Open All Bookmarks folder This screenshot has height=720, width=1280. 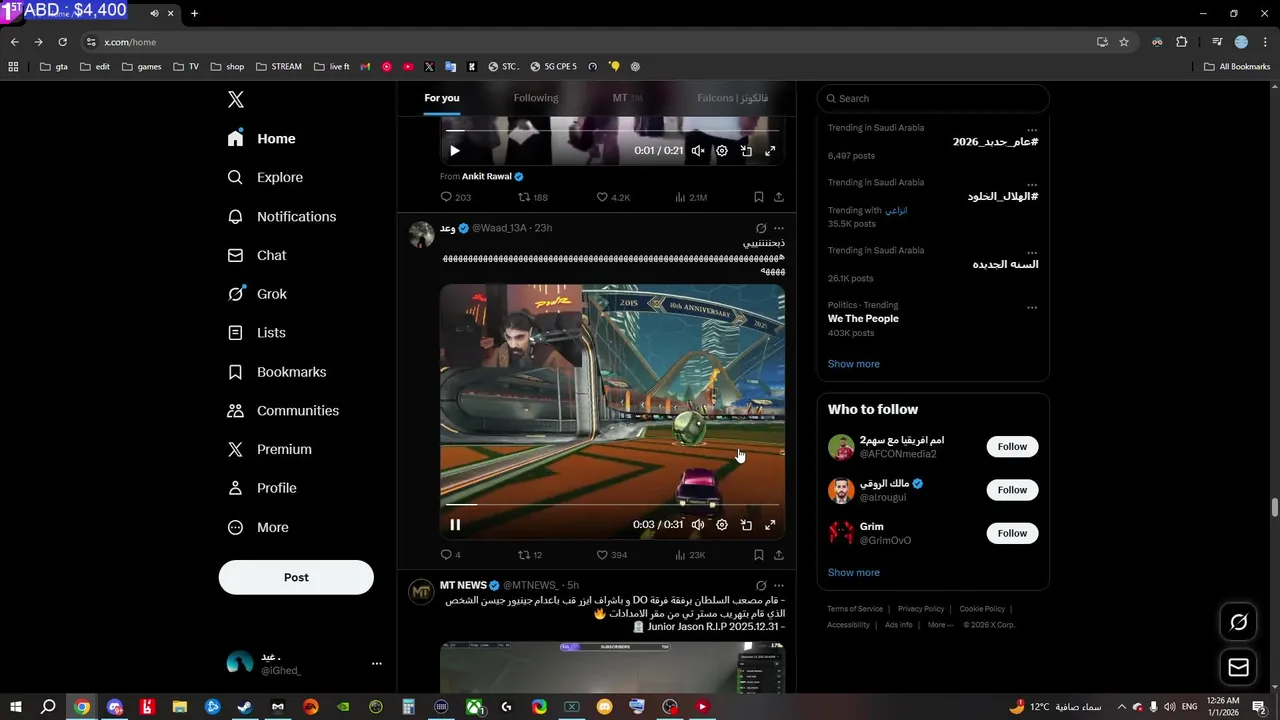point(1237,67)
